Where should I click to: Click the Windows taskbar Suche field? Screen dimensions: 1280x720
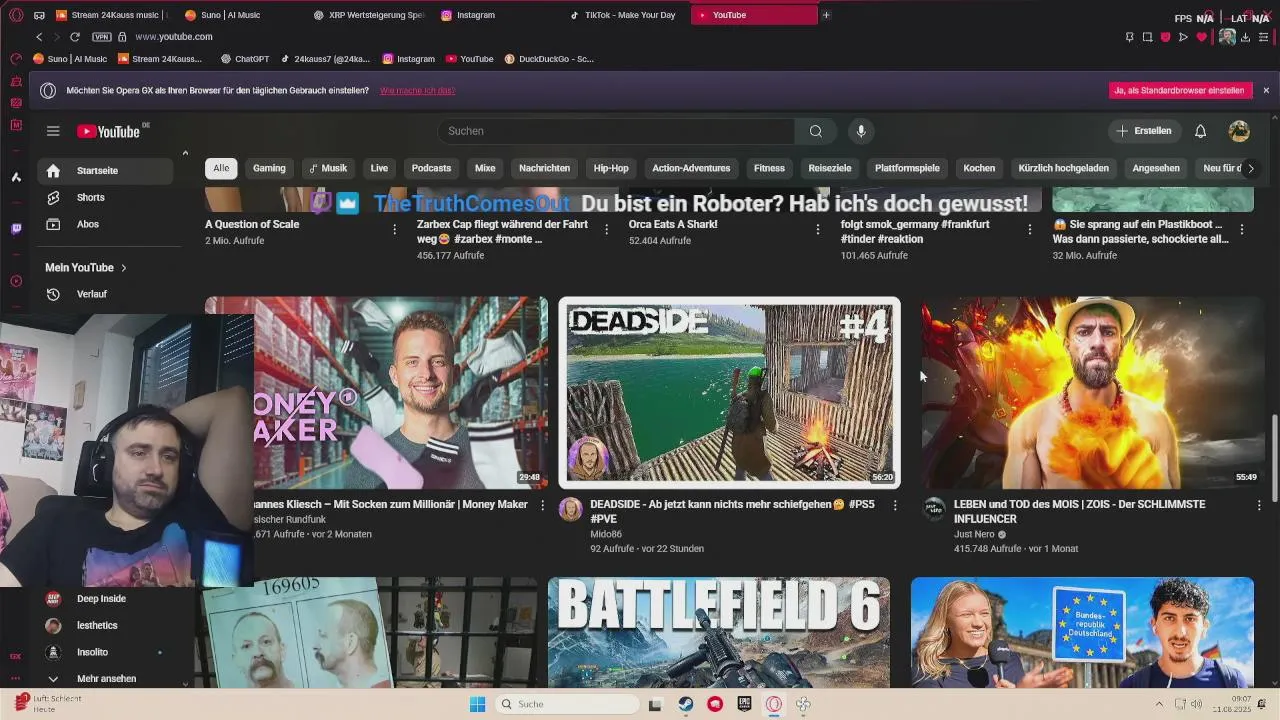pyautogui.click(x=568, y=704)
